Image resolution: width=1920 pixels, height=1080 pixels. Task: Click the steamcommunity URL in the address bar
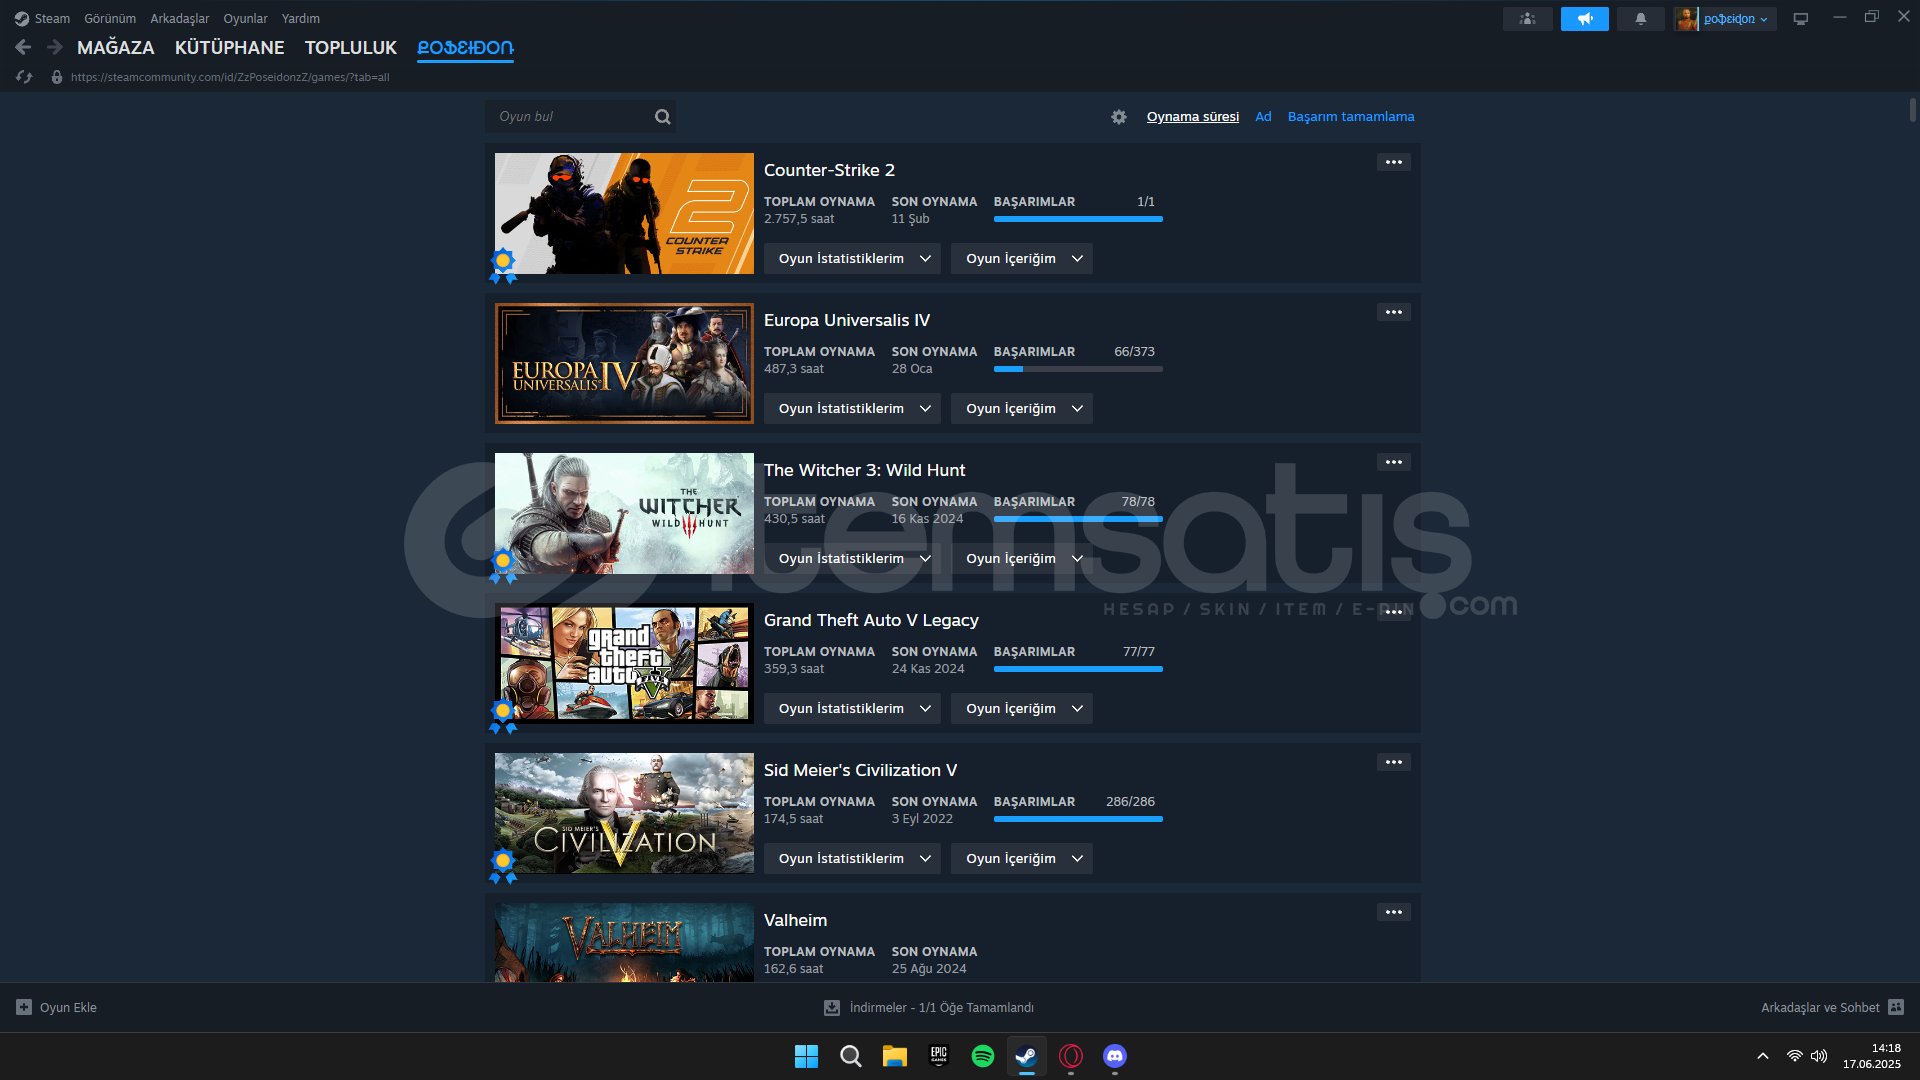tap(230, 77)
